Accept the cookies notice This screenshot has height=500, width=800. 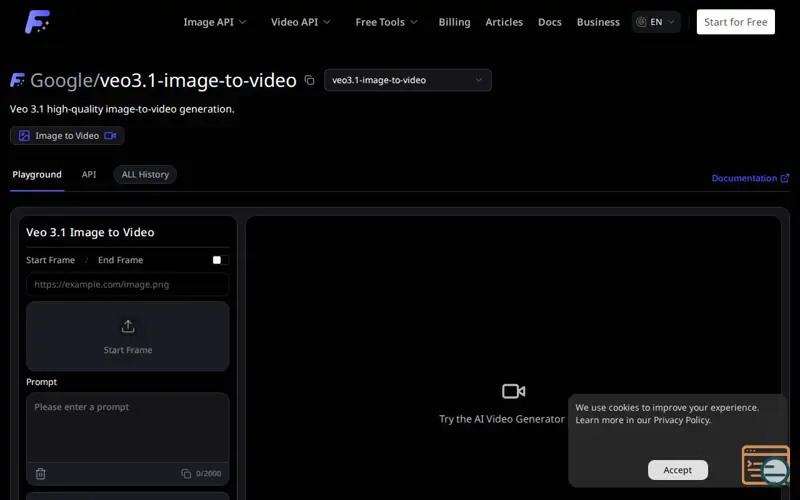click(x=678, y=470)
